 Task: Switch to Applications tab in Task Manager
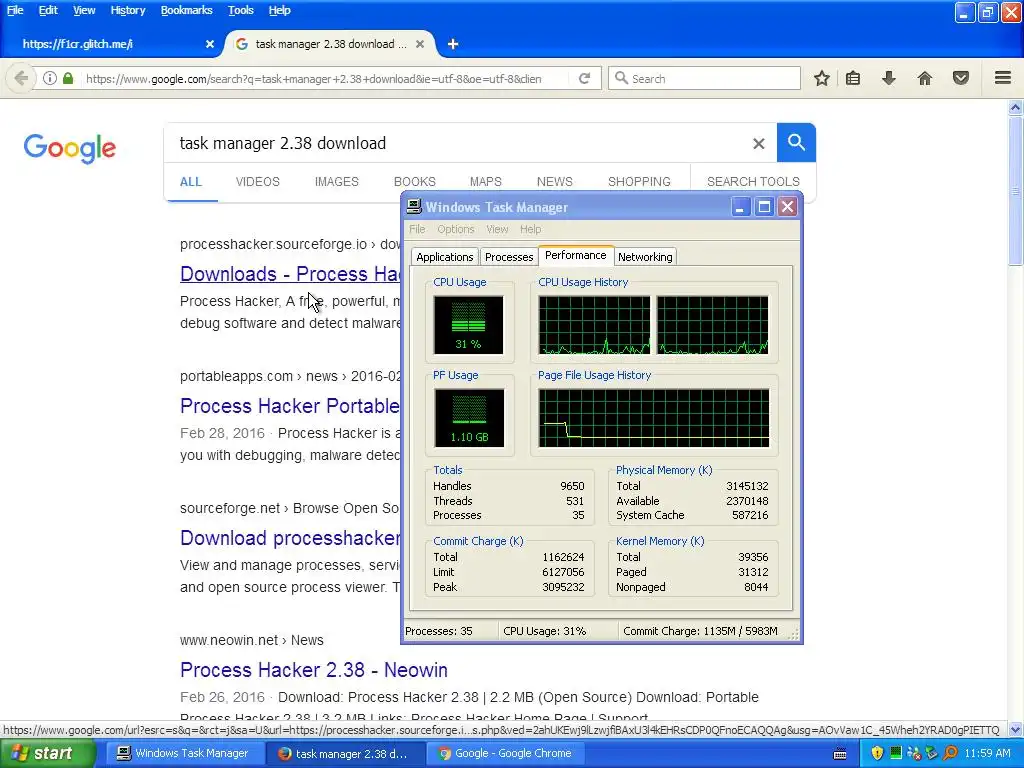445,257
